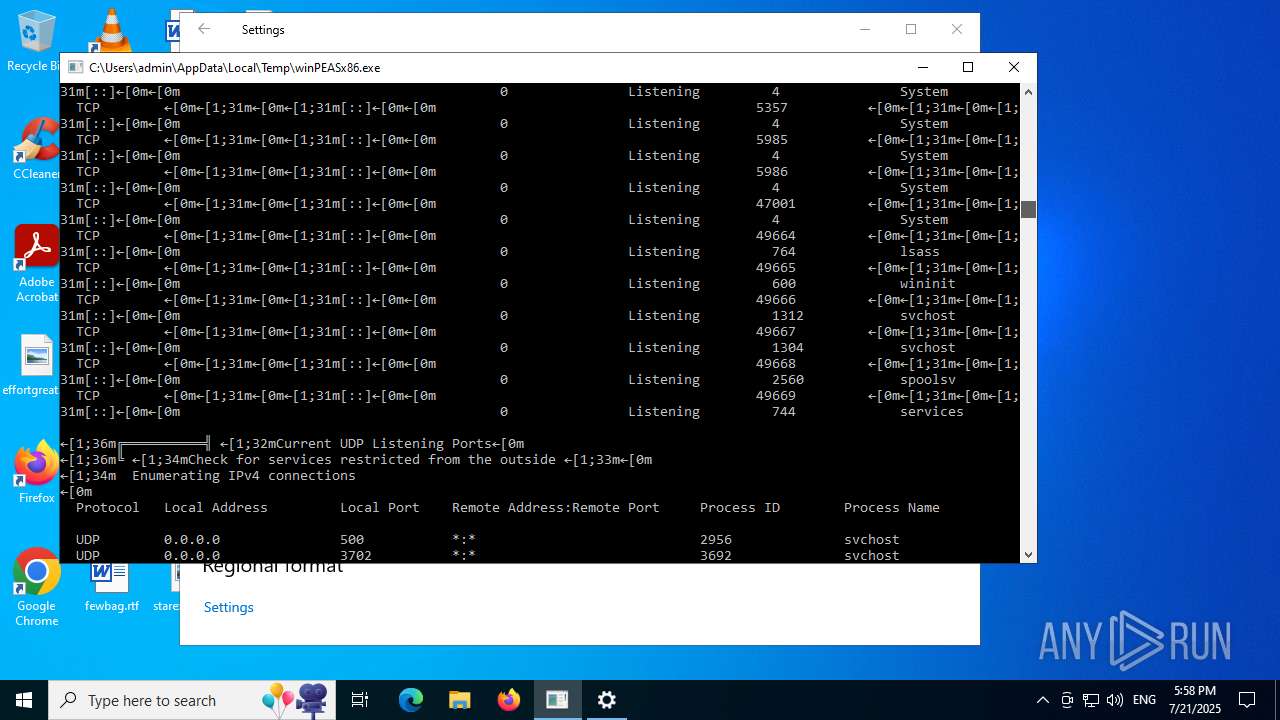Show hidden system tray icons
The height and width of the screenshot is (720, 1280).
coord(1043,700)
